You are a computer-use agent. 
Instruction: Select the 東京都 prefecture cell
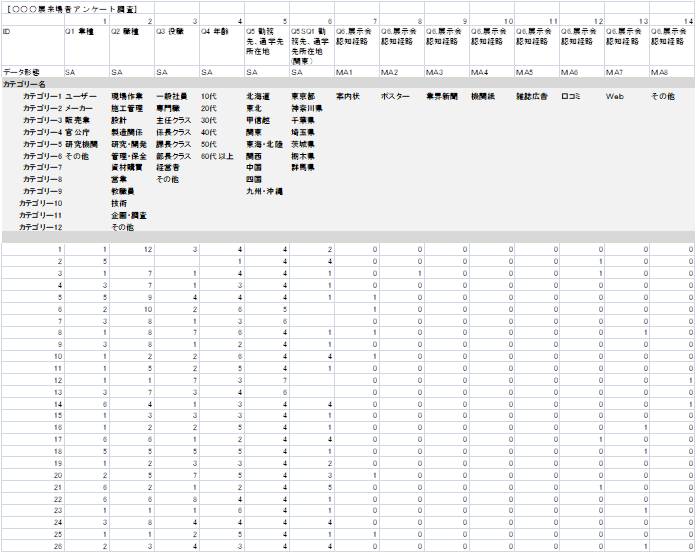tap(303, 97)
